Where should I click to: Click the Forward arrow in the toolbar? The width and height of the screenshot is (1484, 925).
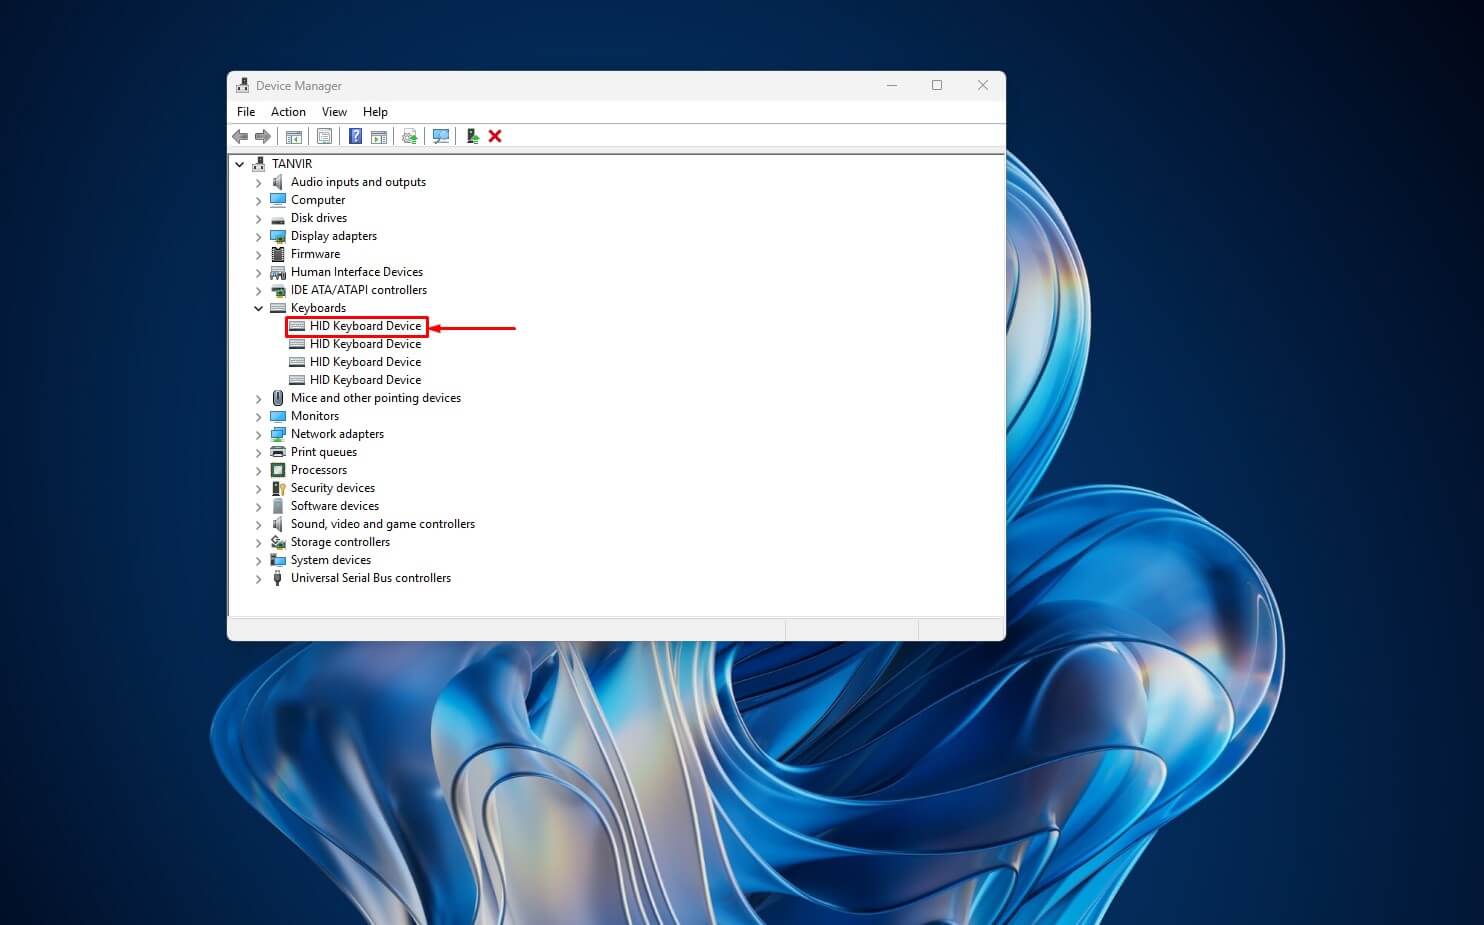[x=263, y=136]
